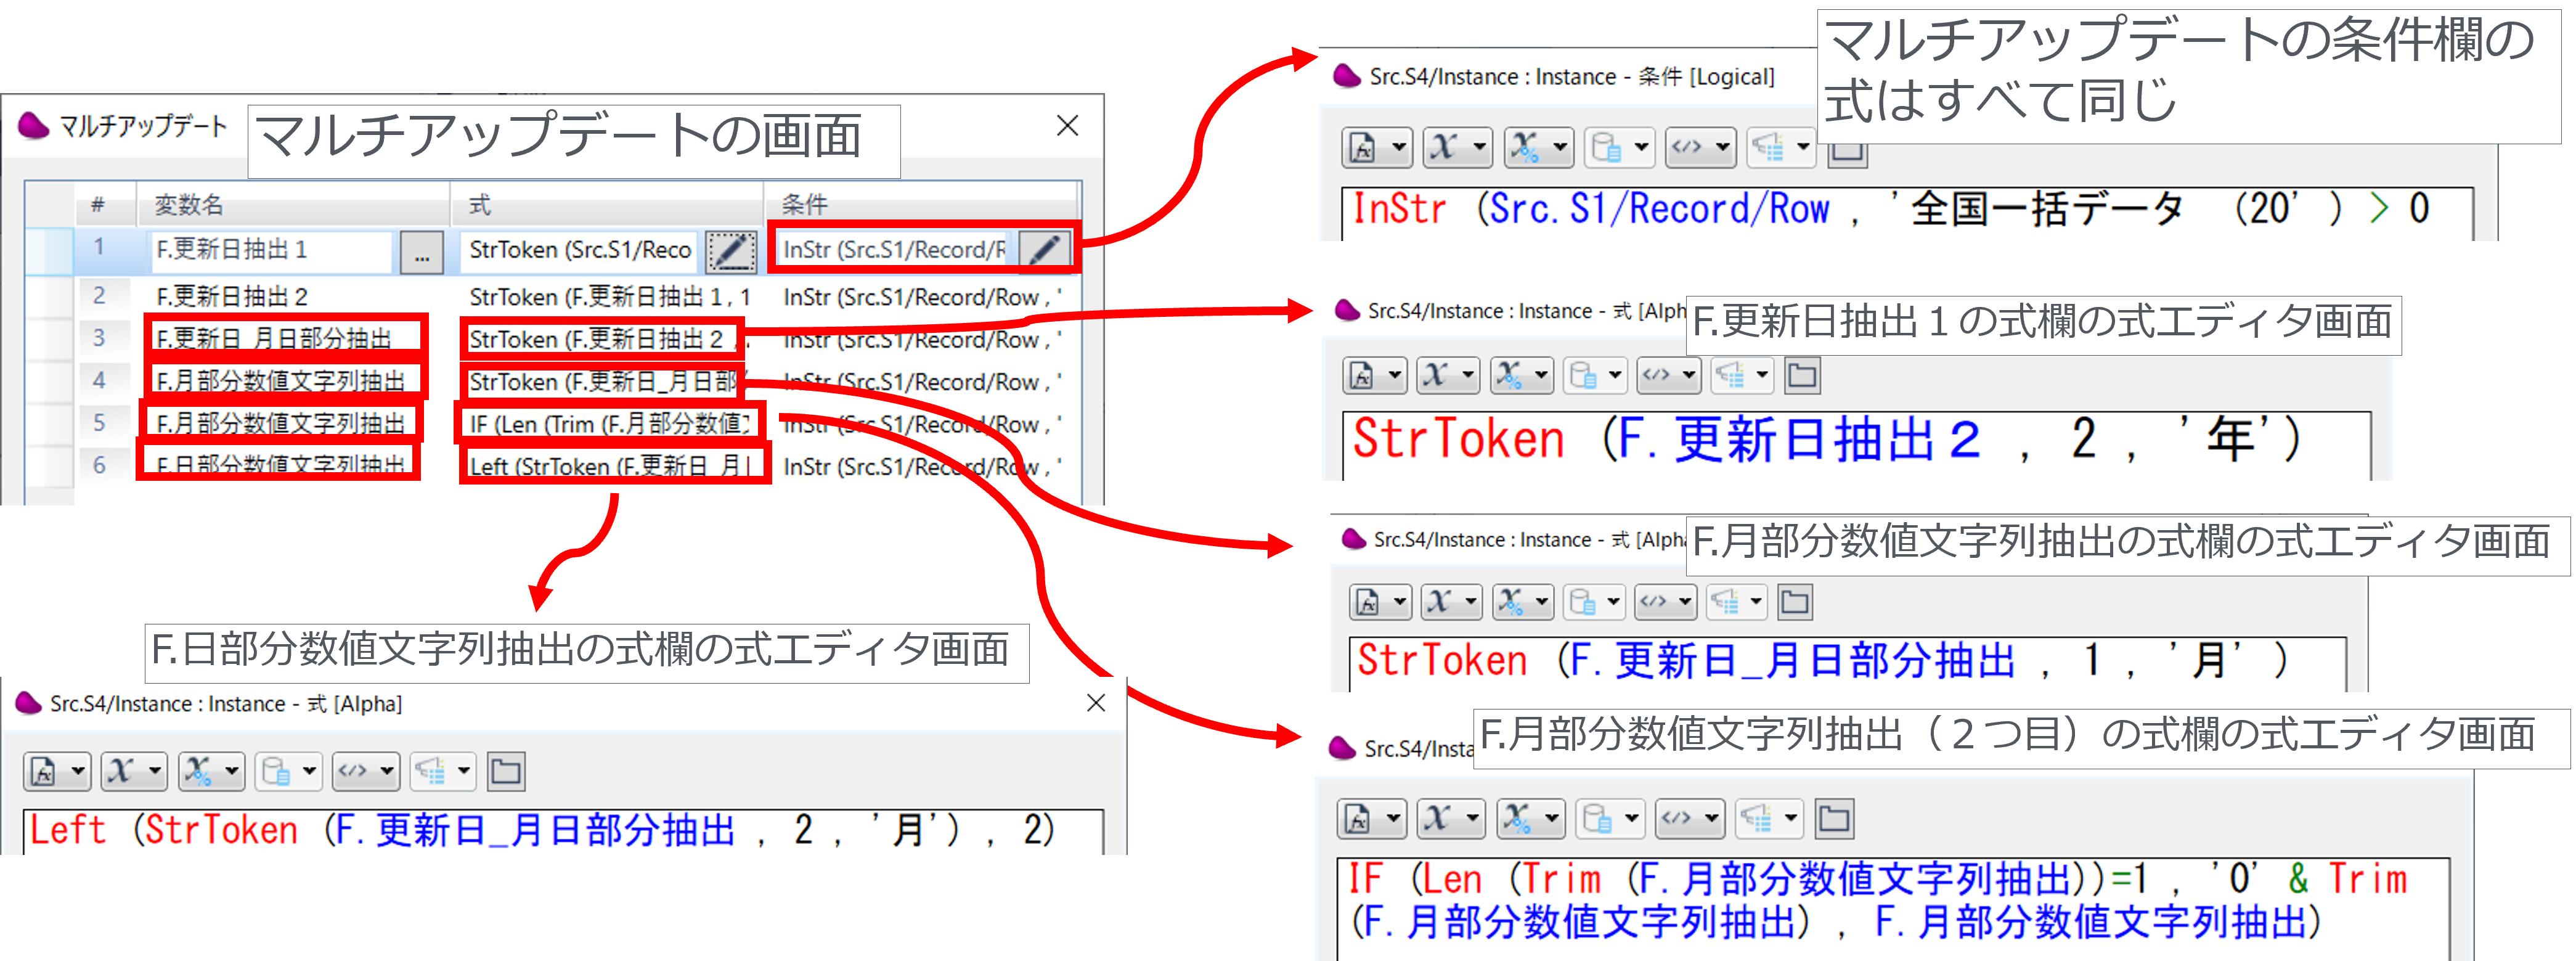2576x961 pixels.
Task: Click the </> code icon in the 条件 [Logical] editor
Action: [x=1687, y=148]
